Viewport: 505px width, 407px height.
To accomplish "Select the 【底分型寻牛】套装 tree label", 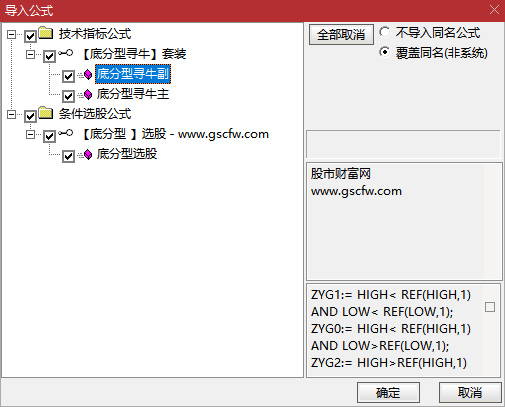I will tap(134, 54).
